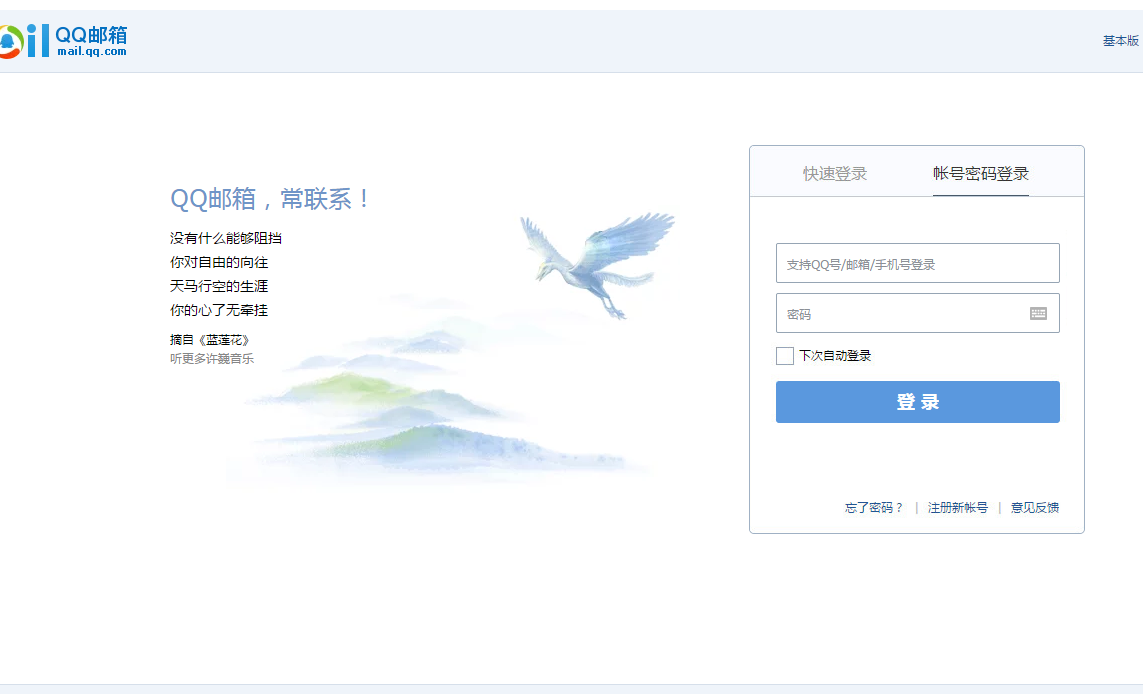Open the 忘了密码？ link

tap(873, 507)
